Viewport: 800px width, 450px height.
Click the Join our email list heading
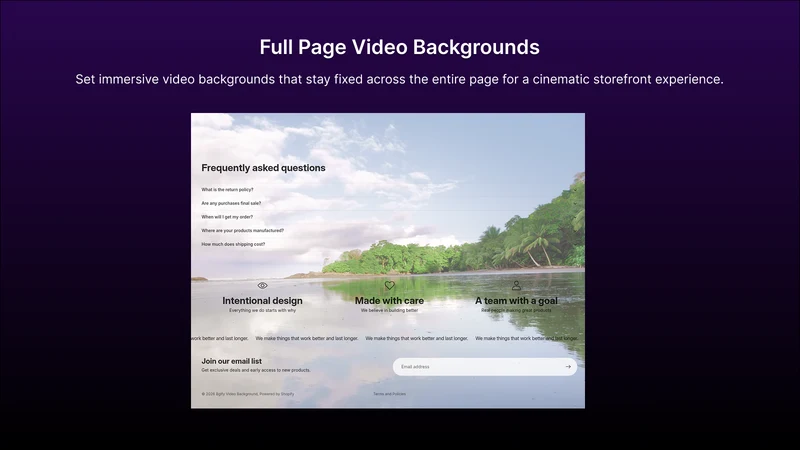coord(232,361)
